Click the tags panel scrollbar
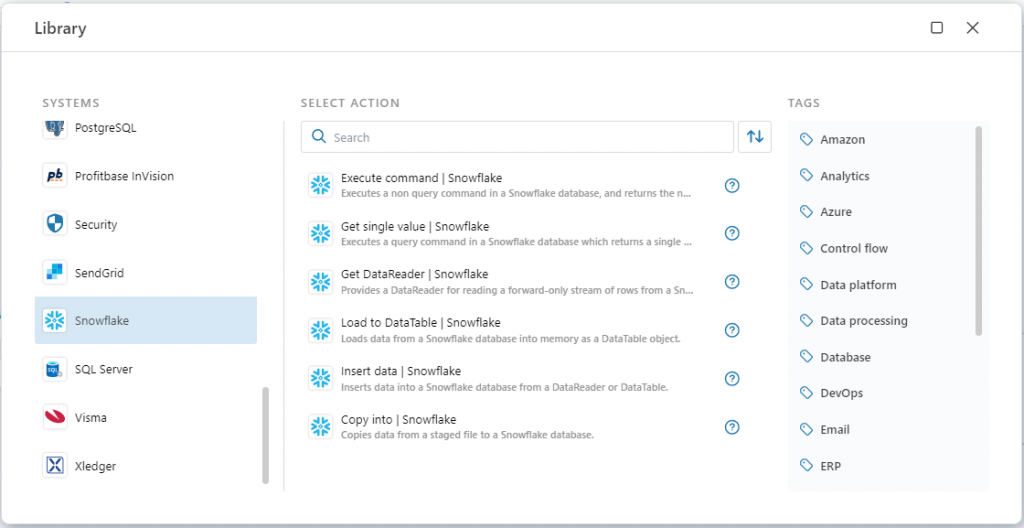This screenshot has height=528, width=1024. (978, 230)
